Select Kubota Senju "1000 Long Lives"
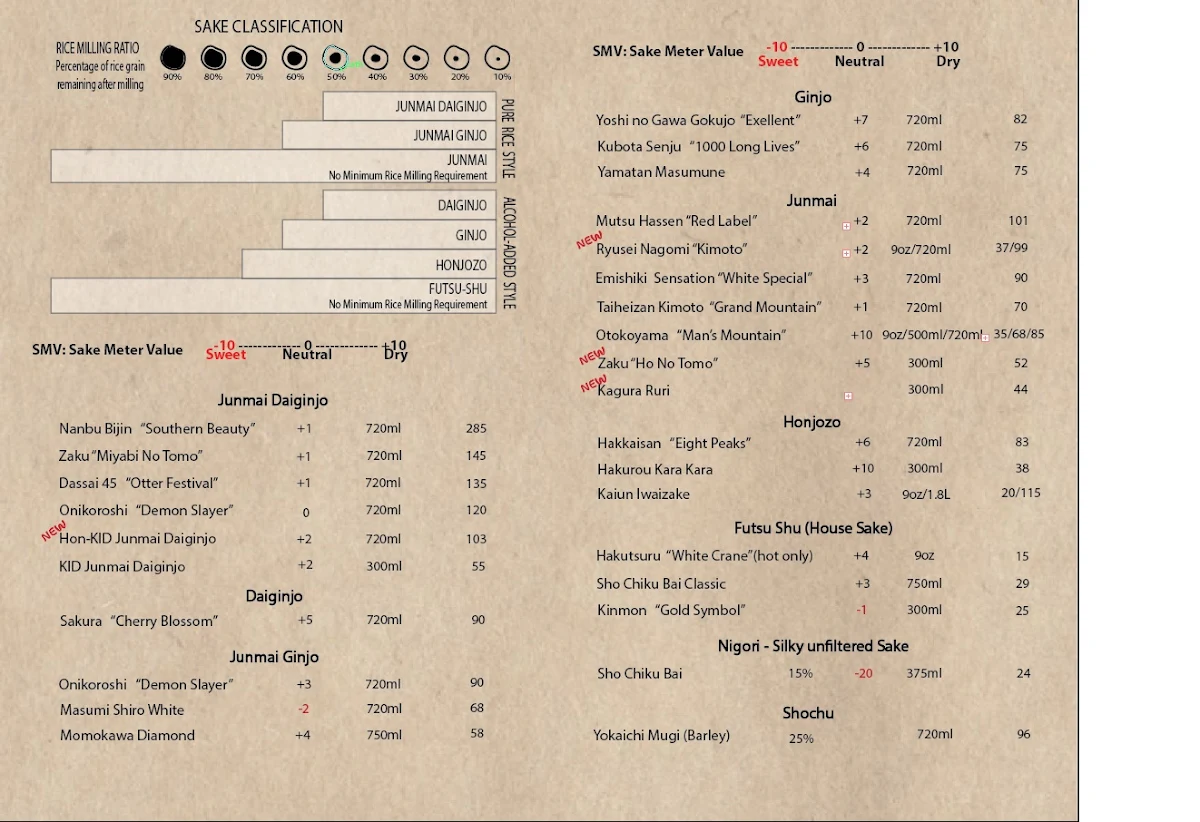 coord(698,146)
